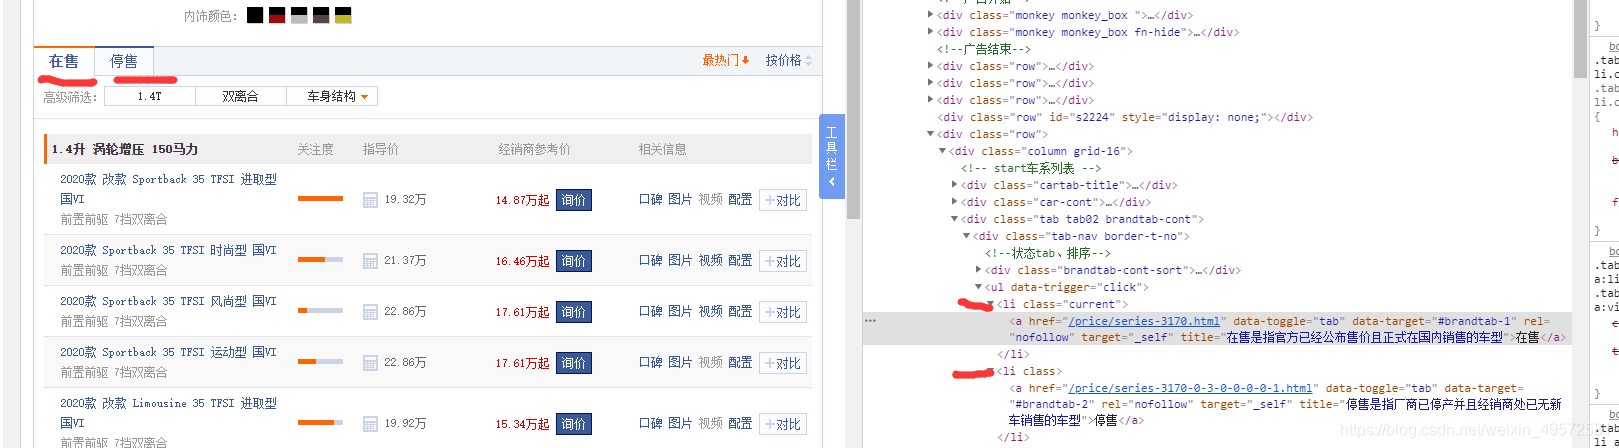This screenshot has width=1619, height=448.
Task: Add Sportback 进取型 to comparison with +对比
Action: point(783,200)
